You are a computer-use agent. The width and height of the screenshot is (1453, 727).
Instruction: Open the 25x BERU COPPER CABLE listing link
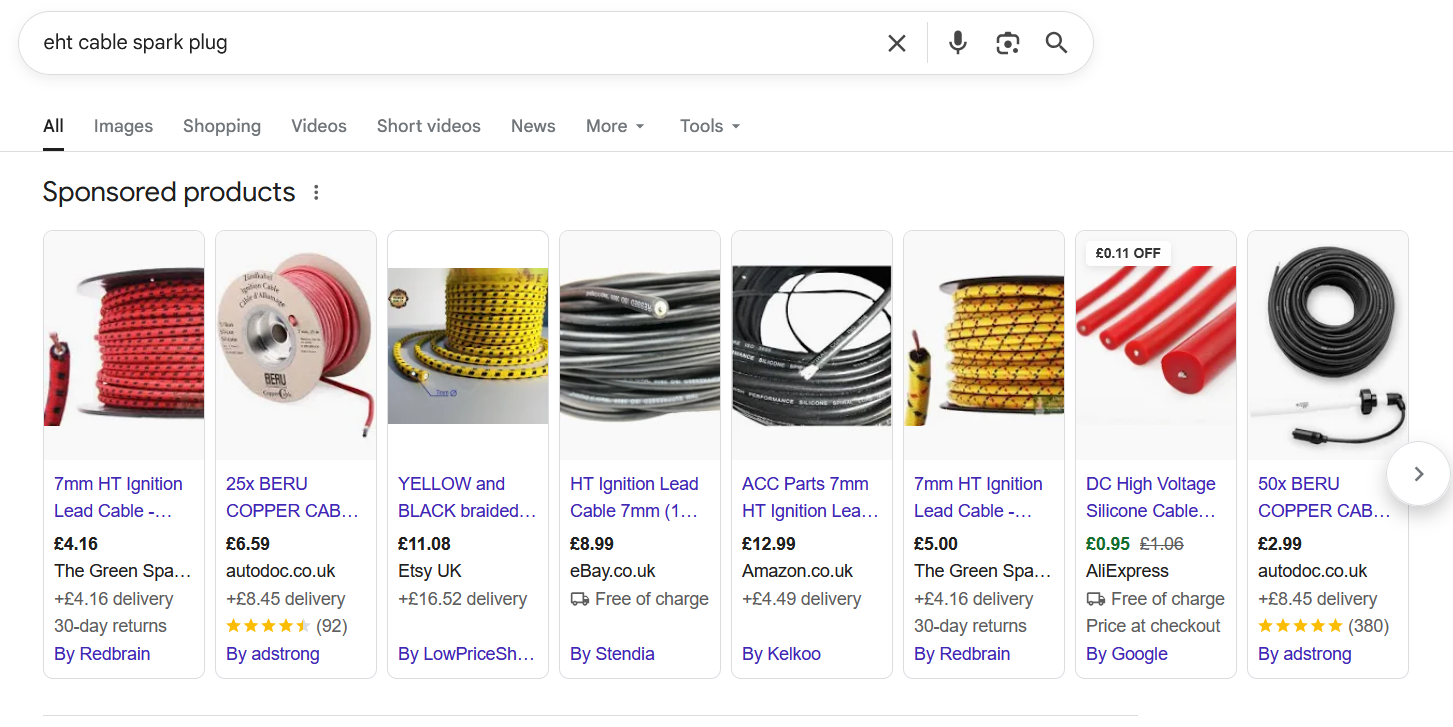tap(292, 497)
